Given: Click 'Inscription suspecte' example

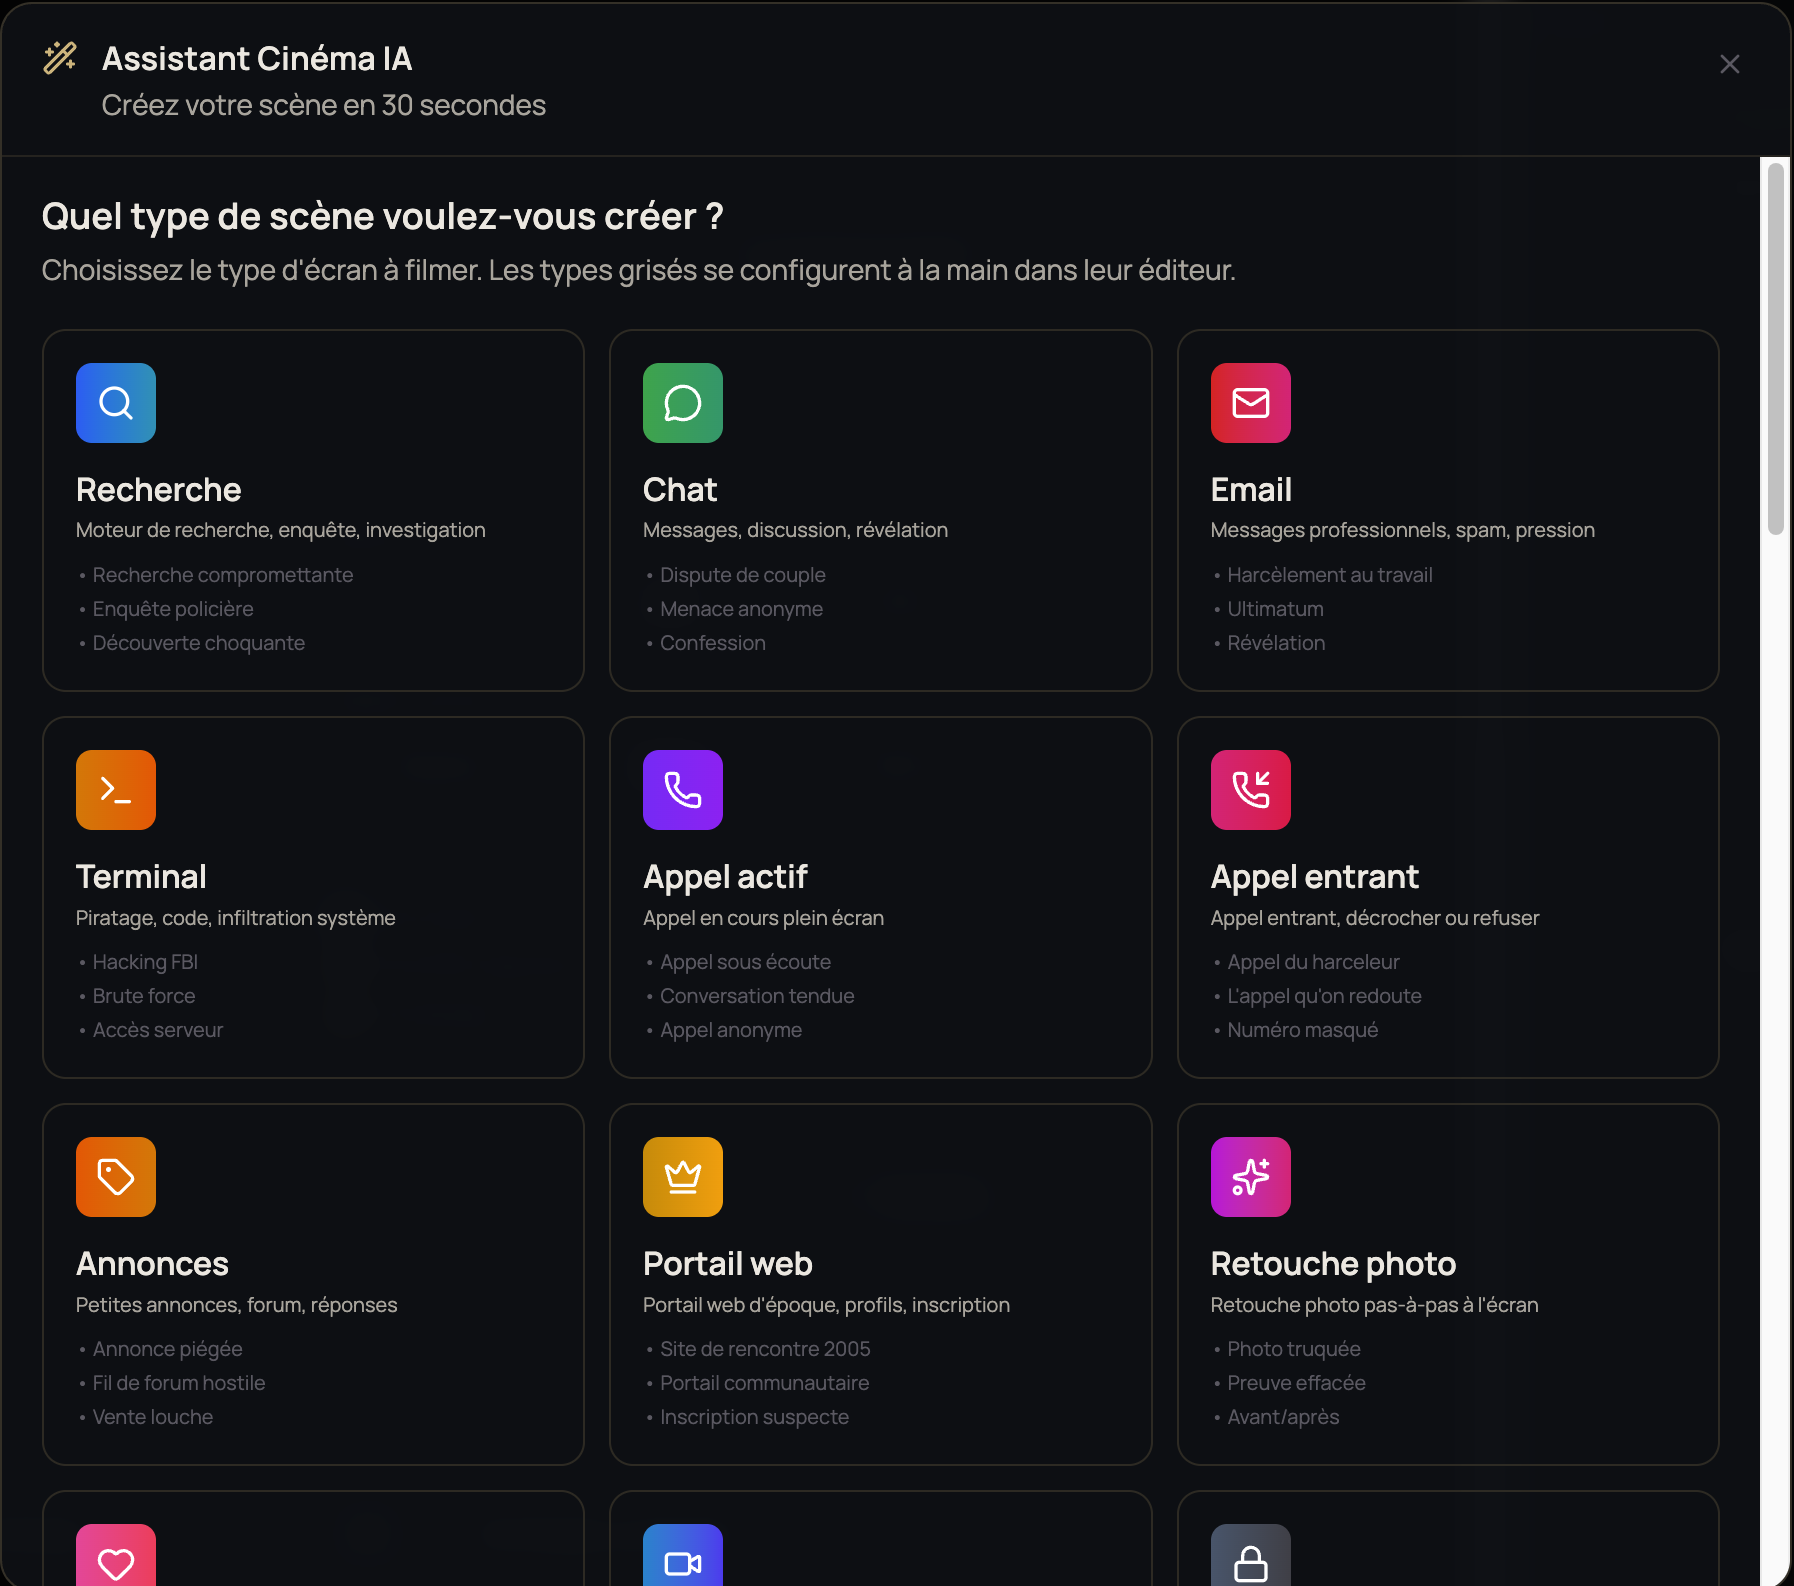Looking at the screenshot, I should click(x=754, y=1417).
